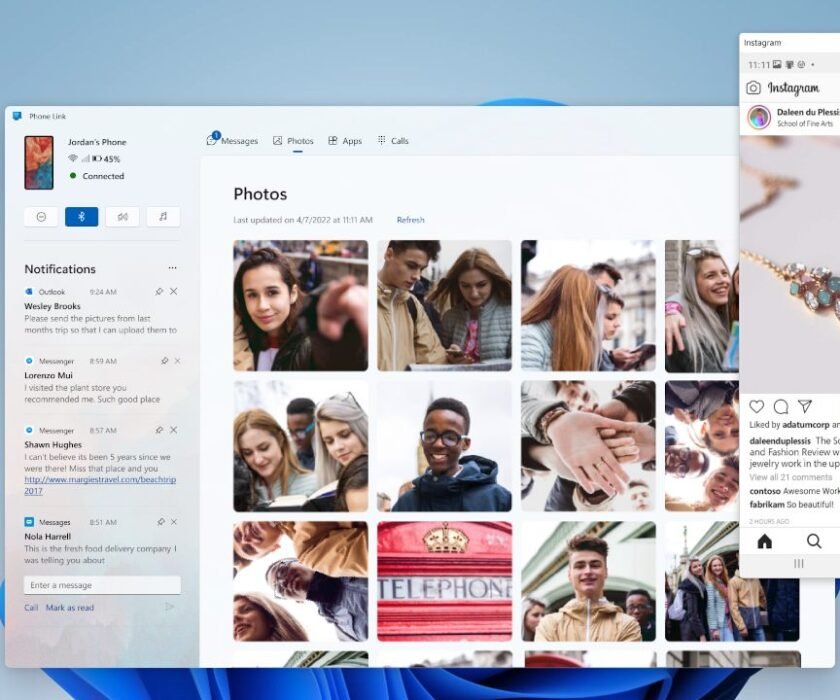840x700 pixels.
Task: Open the Apps tab
Action: (x=345, y=141)
